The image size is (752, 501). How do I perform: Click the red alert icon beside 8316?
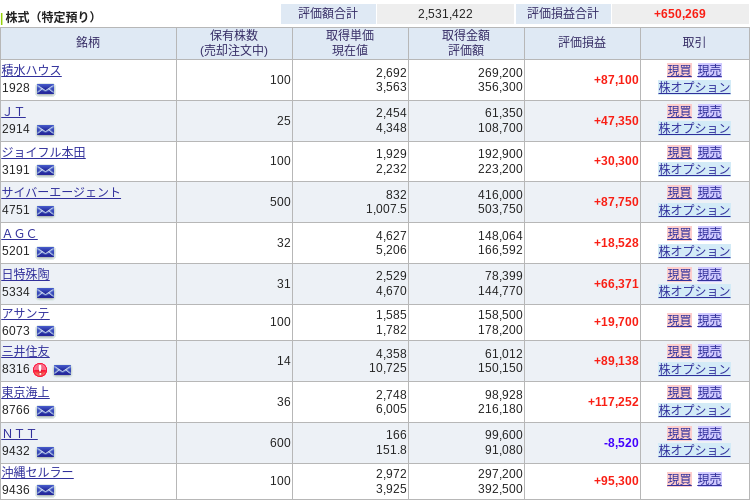40,370
